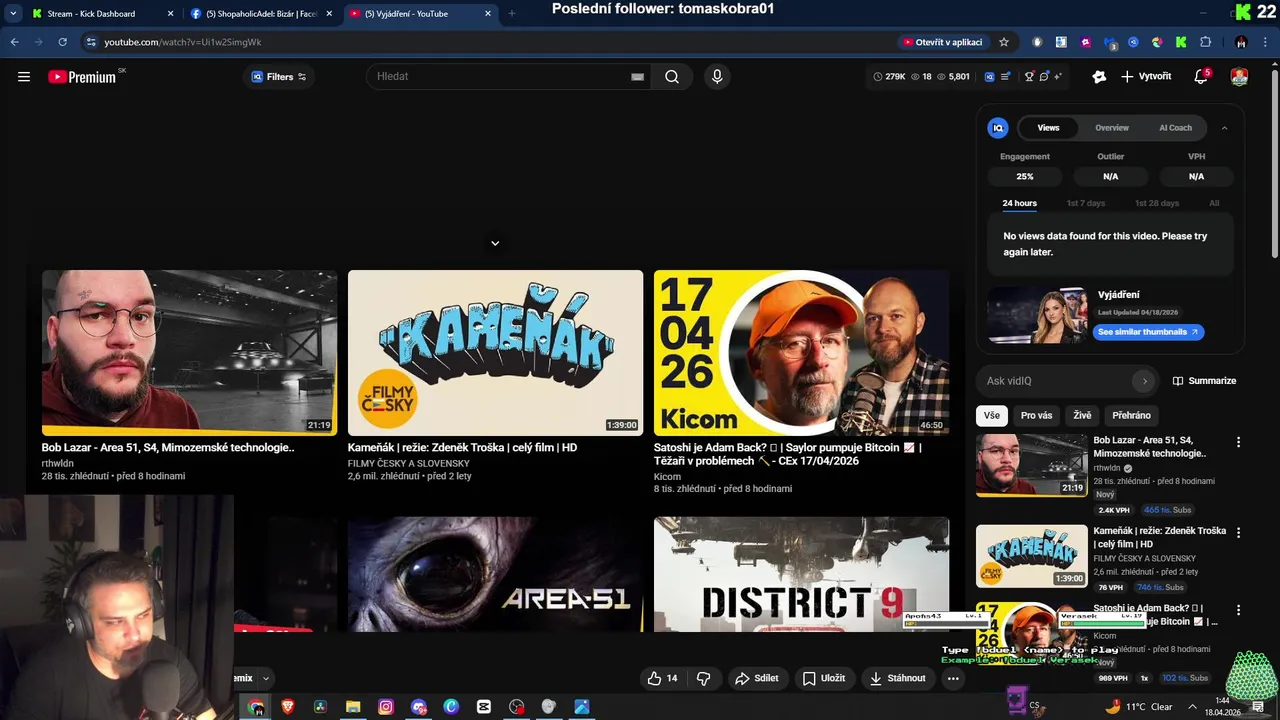Click the Summarize button
Screen dimensions: 1280x720
[1204, 381]
